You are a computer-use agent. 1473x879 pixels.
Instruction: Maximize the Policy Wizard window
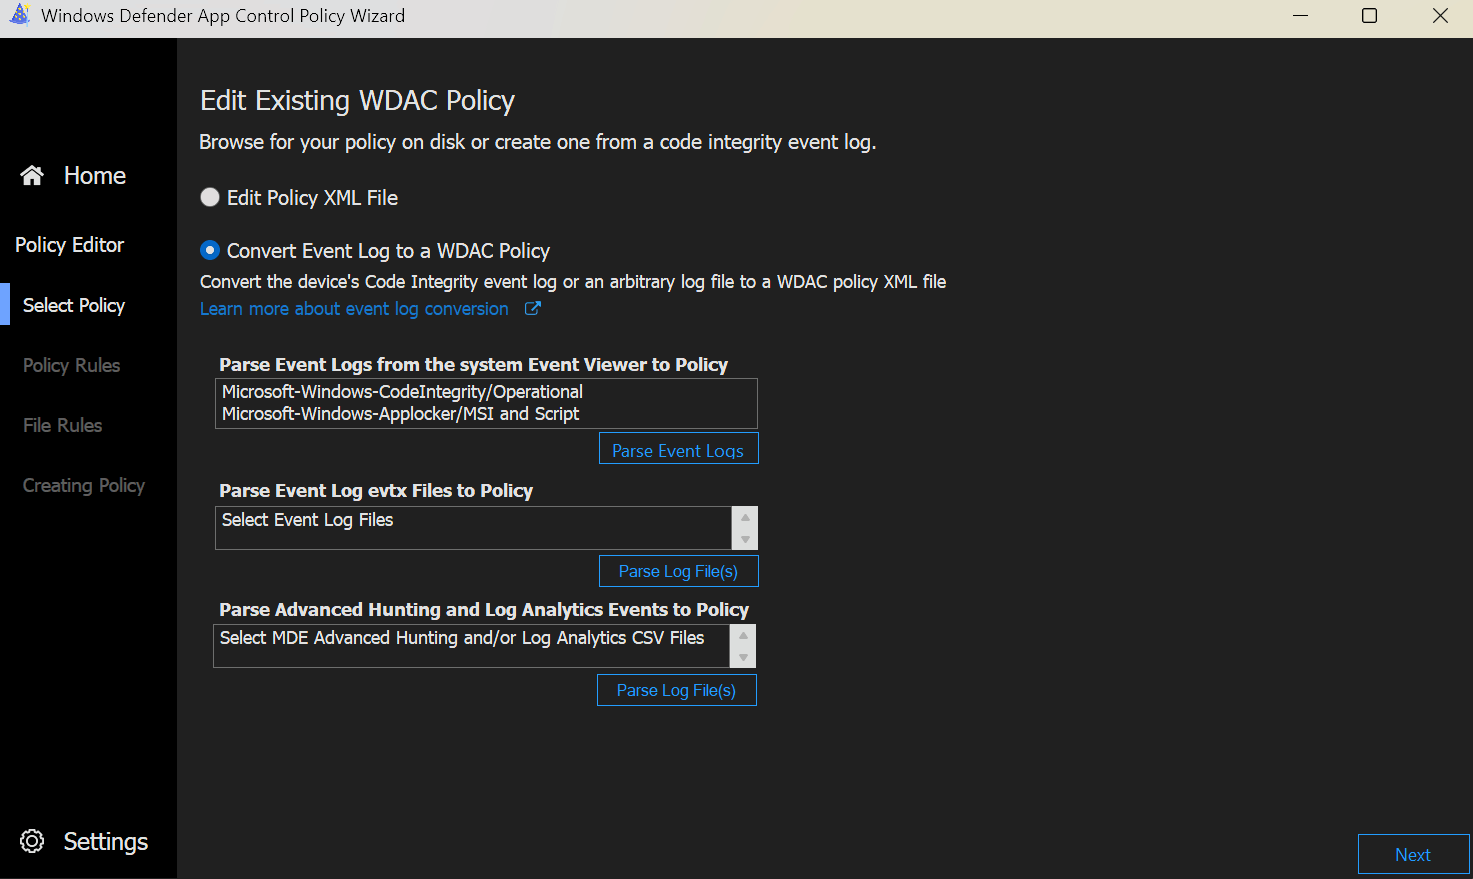(x=1369, y=16)
